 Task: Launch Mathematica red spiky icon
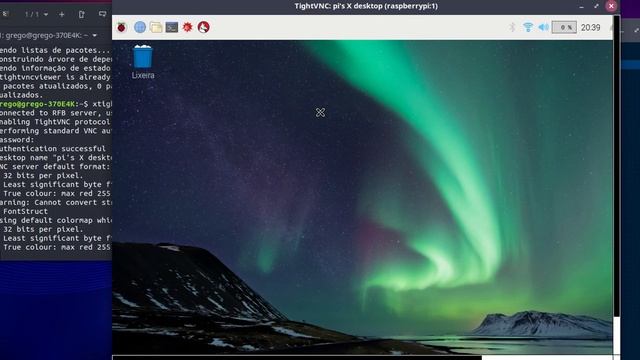187,27
